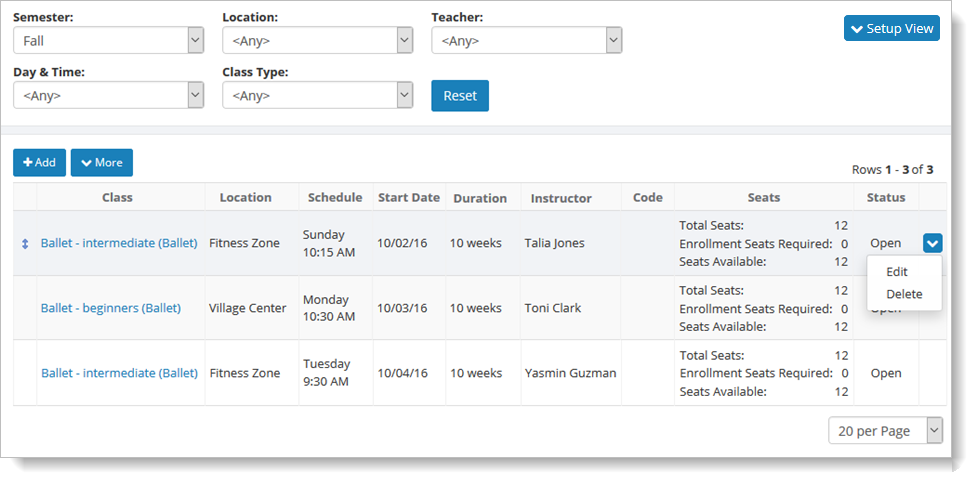The width and height of the screenshot is (977, 483).
Task: Open the Class Type dropdown
Action: tap(317, 96)
